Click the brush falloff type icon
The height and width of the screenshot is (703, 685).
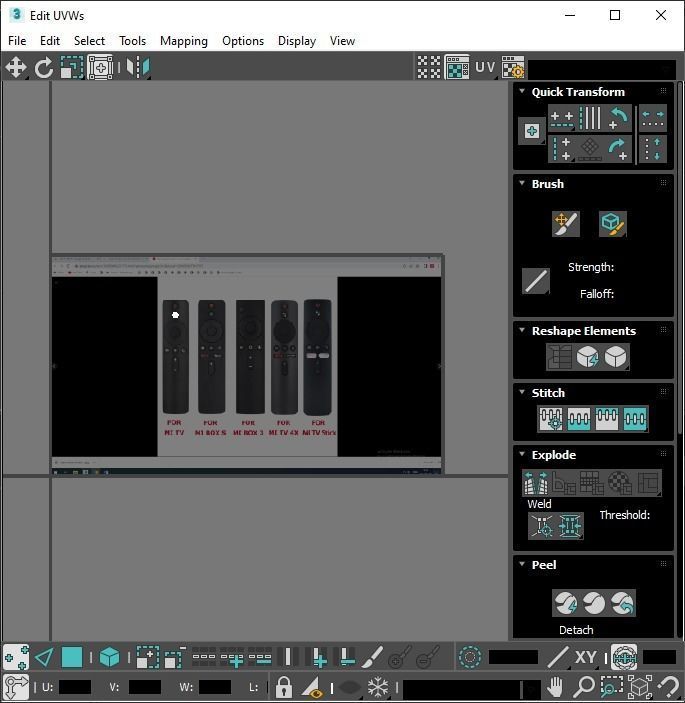(x=536, y=281)
